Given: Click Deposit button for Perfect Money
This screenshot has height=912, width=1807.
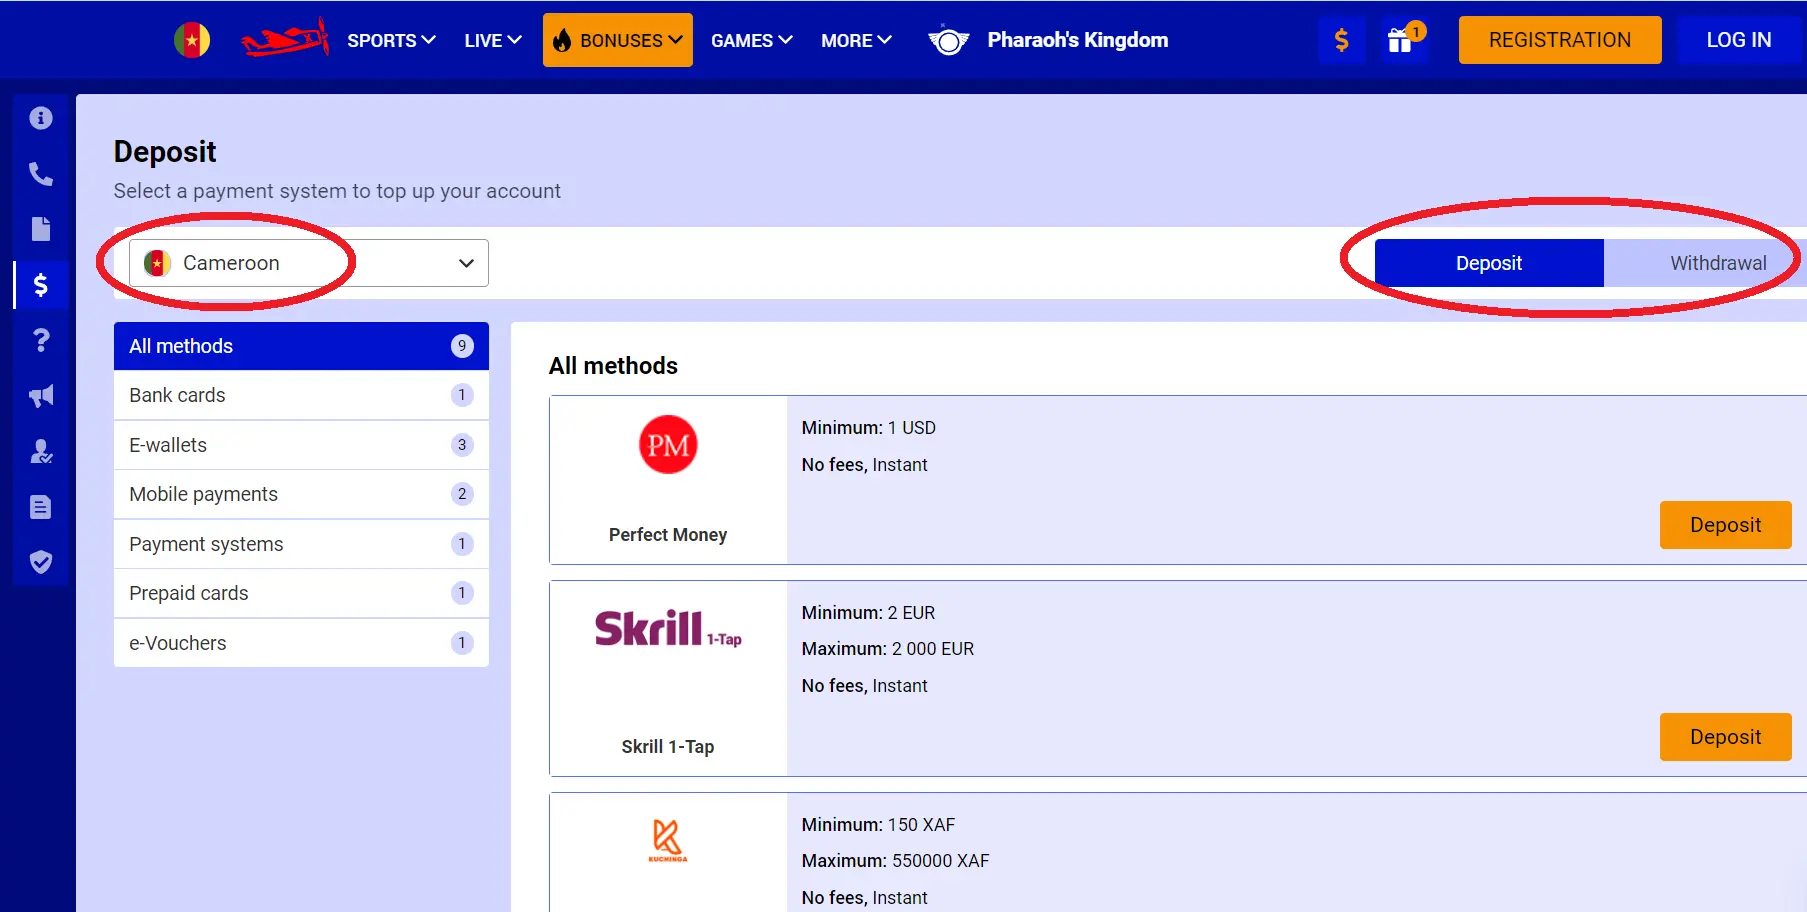Looking at the screenshot, I should tap(1725, 525).
